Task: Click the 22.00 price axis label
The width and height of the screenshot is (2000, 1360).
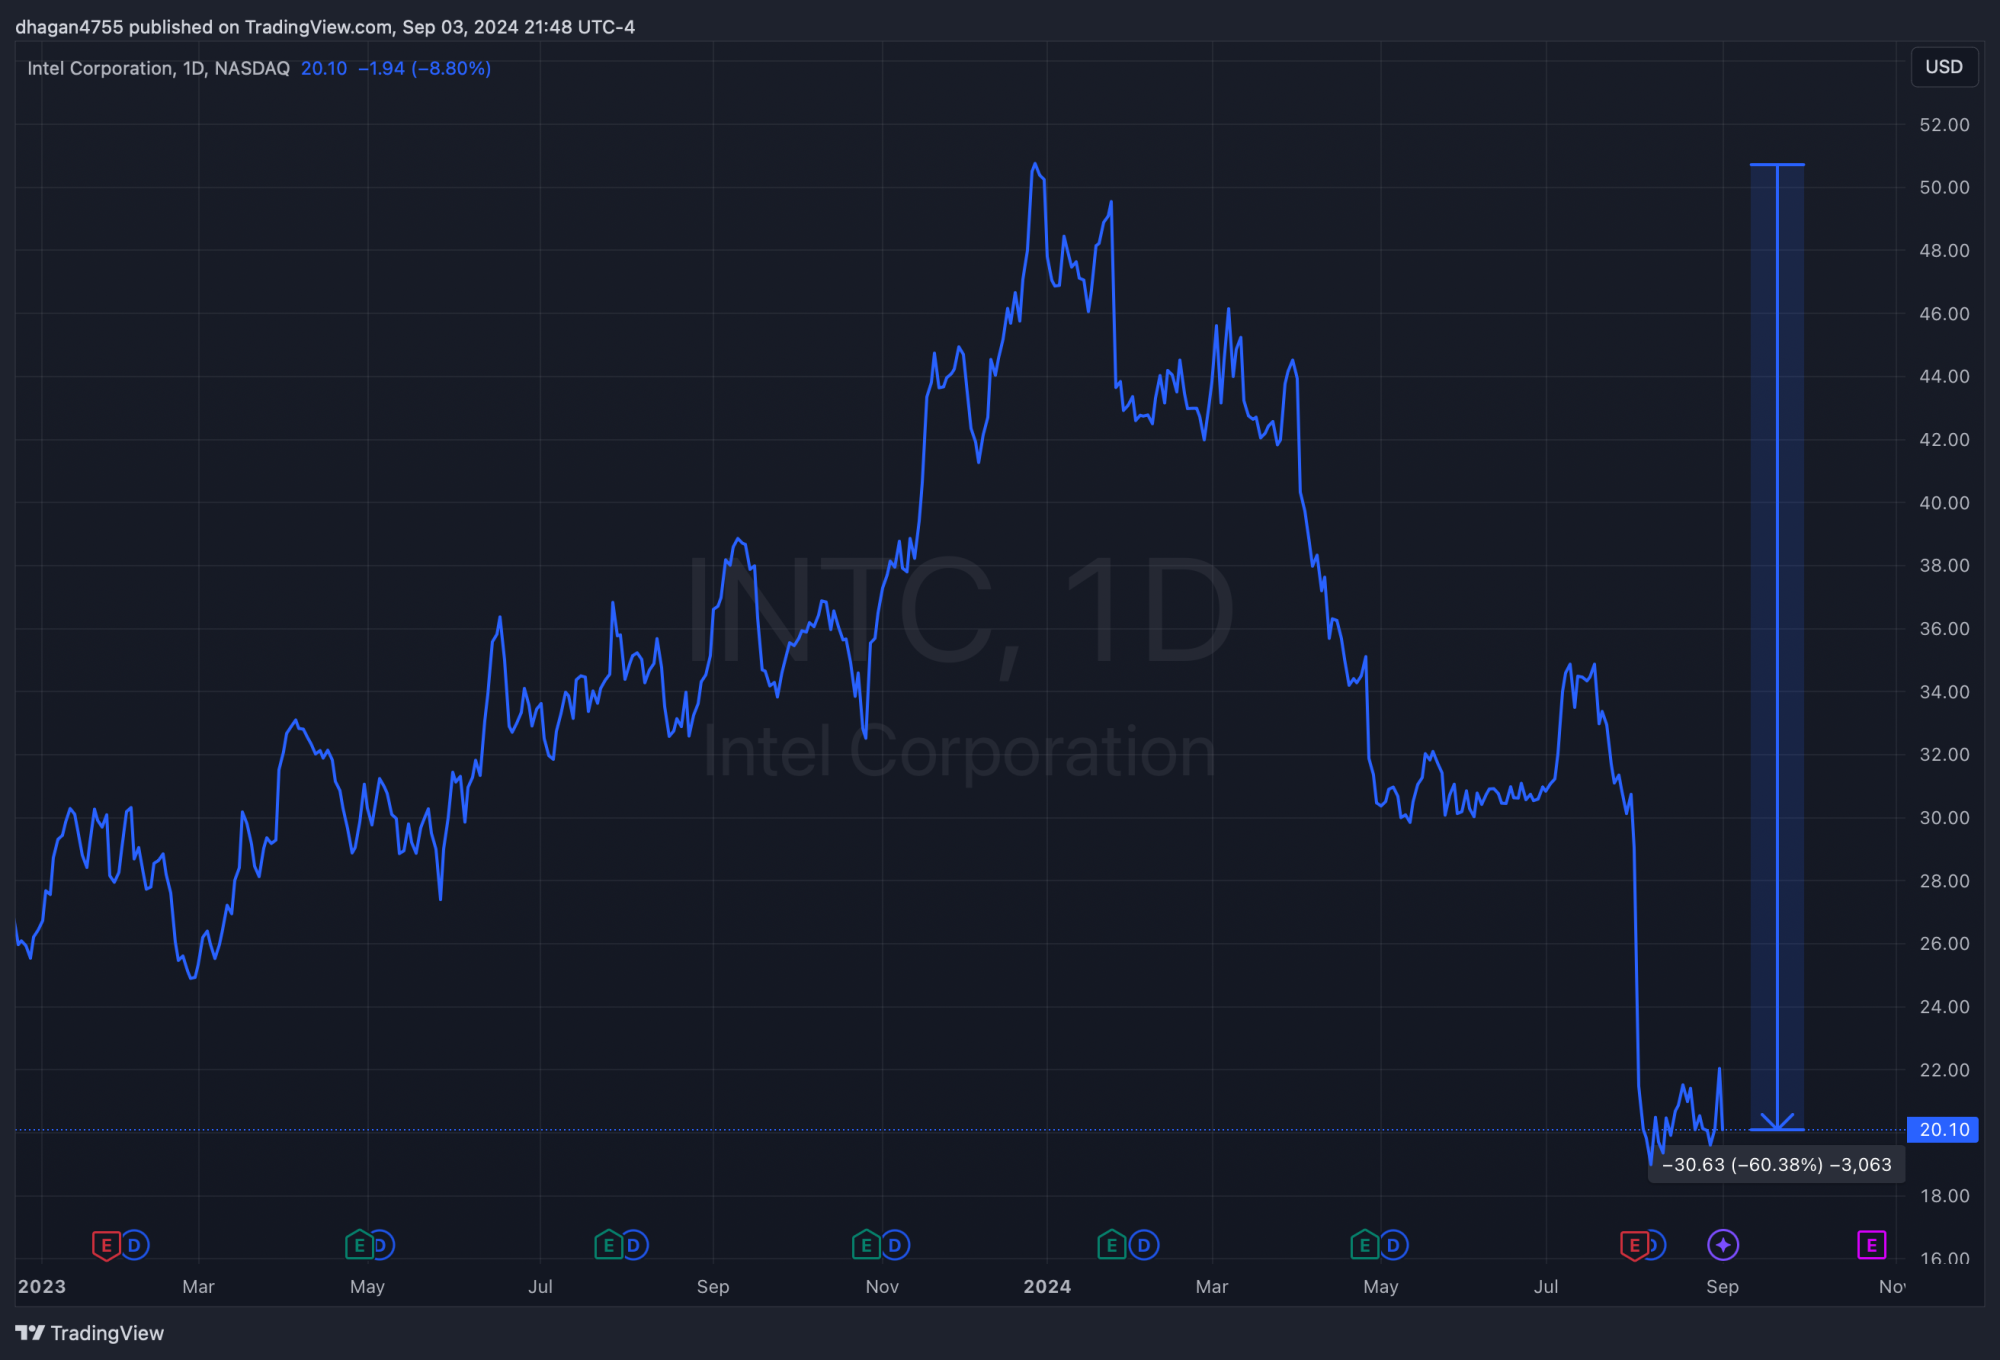Action: 1944,1070
